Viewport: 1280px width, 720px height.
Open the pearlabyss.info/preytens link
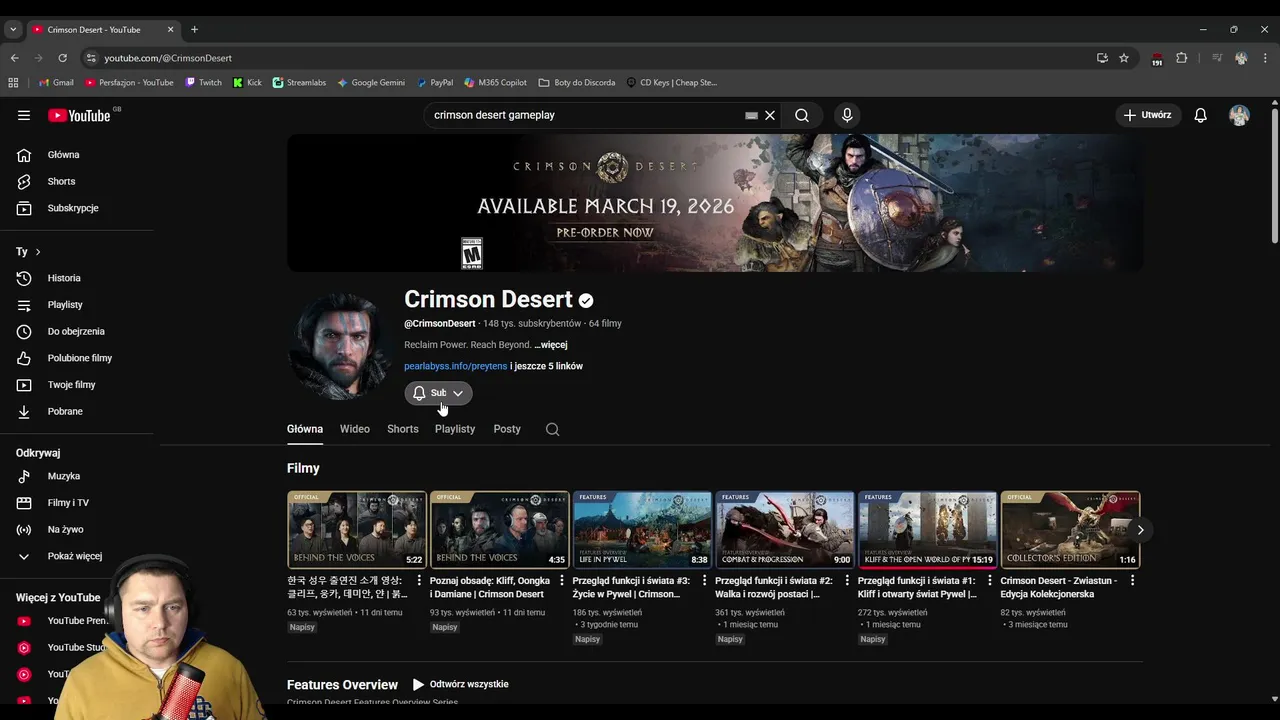[x=455, y=366]
